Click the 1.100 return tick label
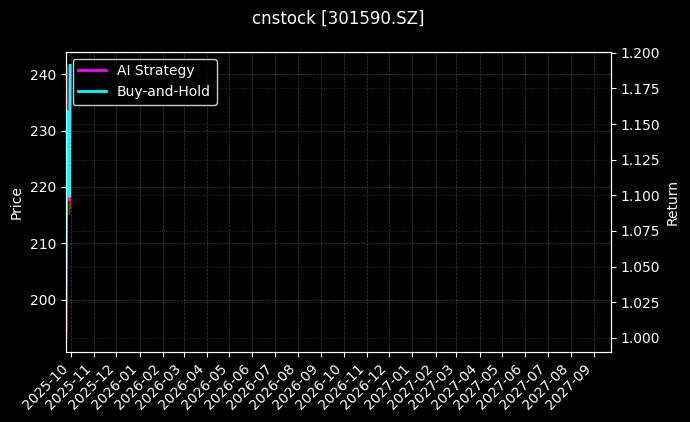Image resolution: width=690 pixels, height=422 pixels. (x=638, y=196)
